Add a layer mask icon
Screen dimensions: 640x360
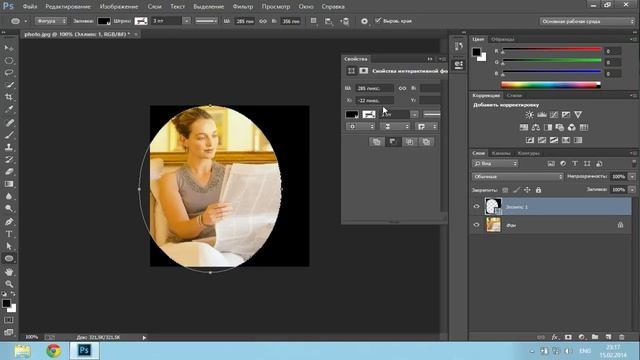click(568, 337)
